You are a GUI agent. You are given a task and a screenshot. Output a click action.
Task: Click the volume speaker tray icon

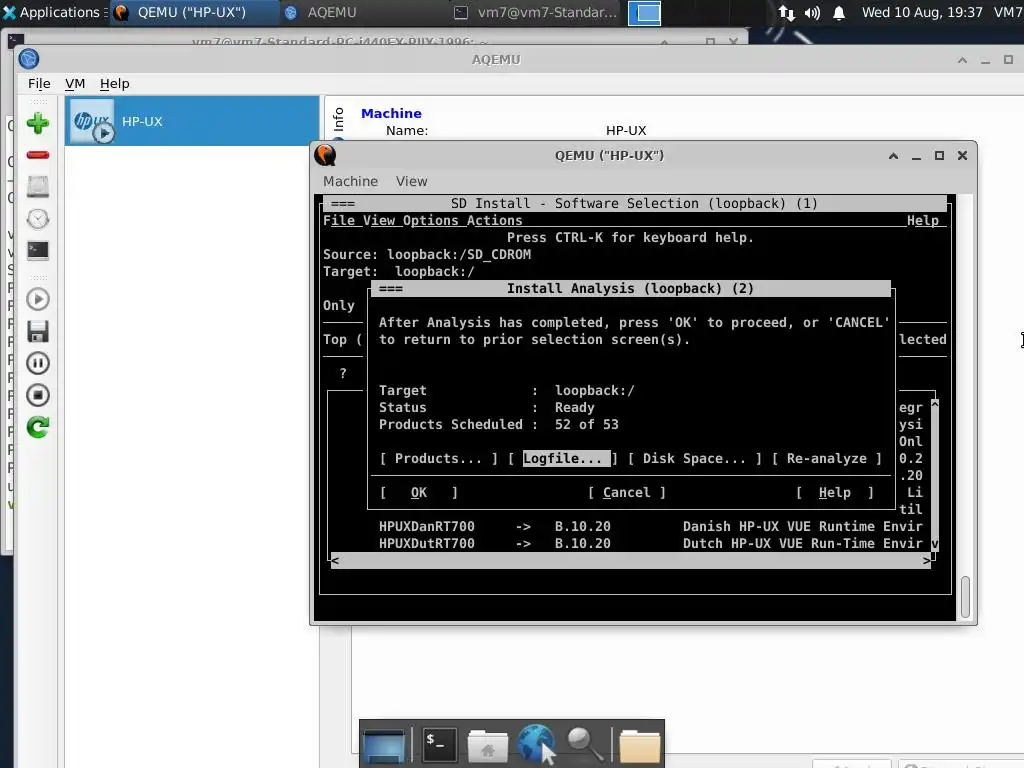coord(812,12)
